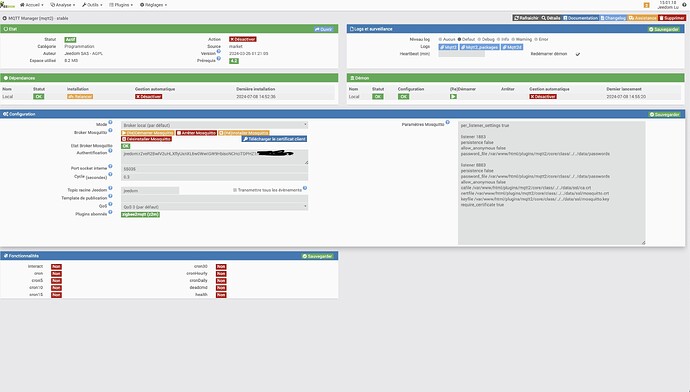Click the help icon beside Paramètres Mosquitto
Viewport: 690px width, 392px height.
[x=448, y=123]
